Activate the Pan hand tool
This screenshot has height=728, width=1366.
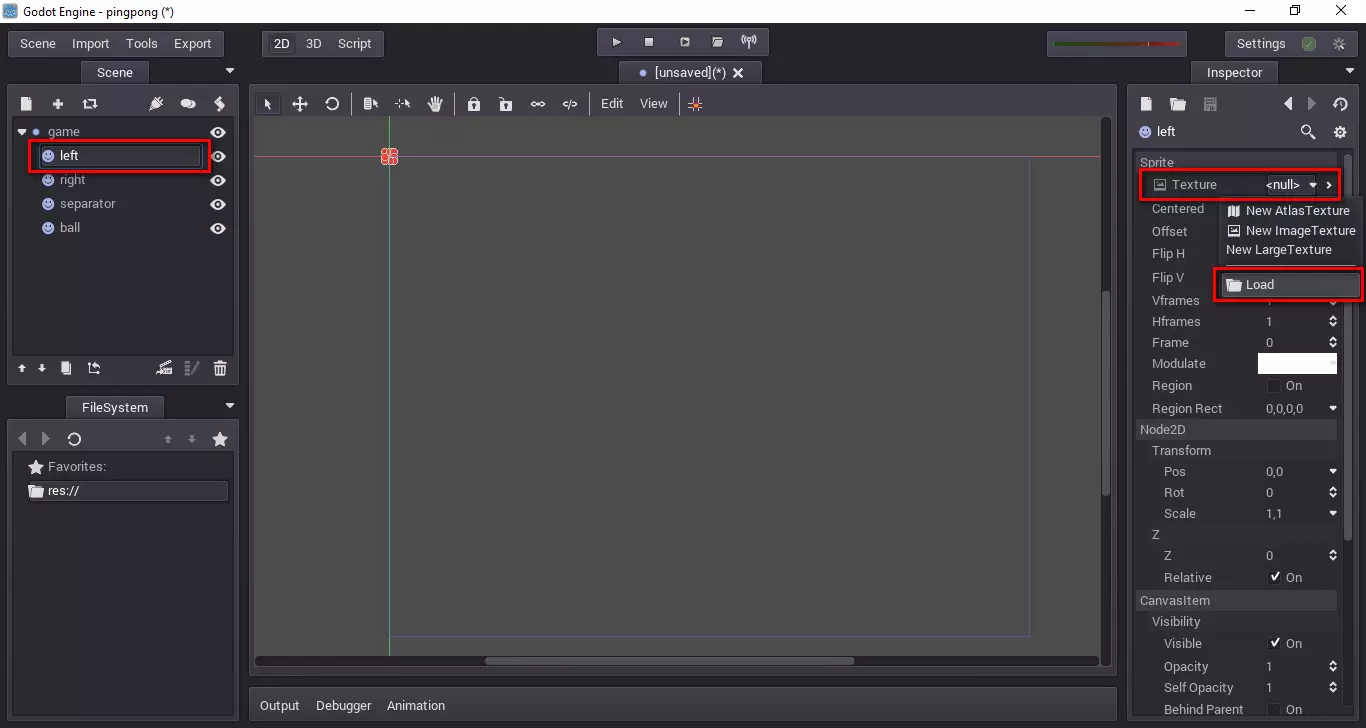[435, 104]
